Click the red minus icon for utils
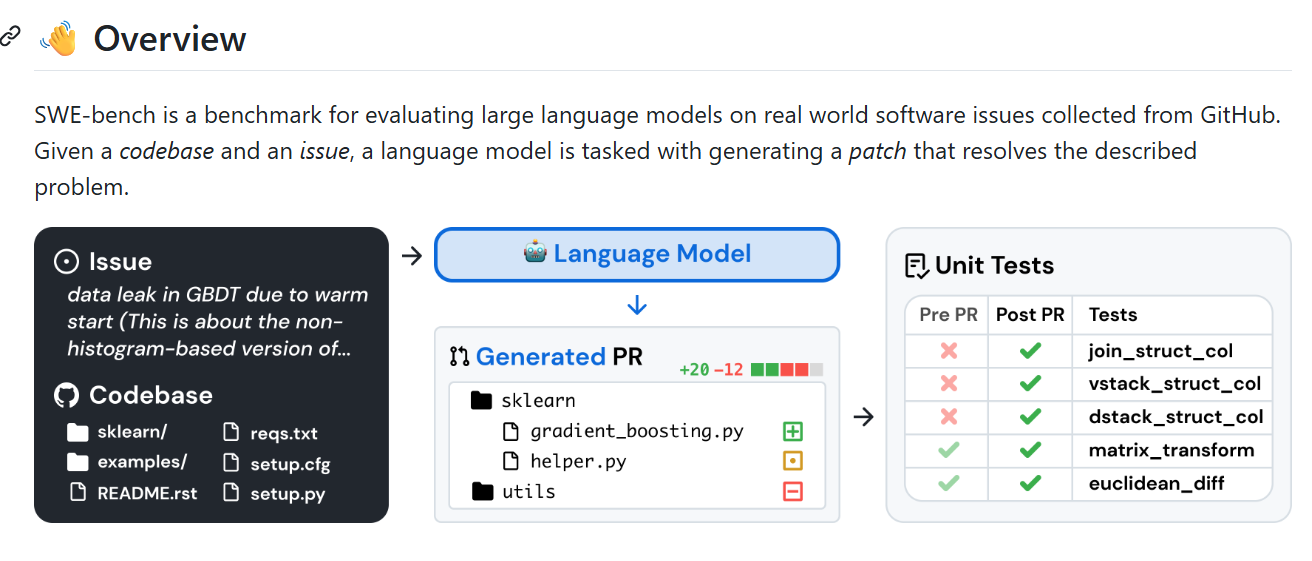The image size is (1312, 561). [793, 492]
